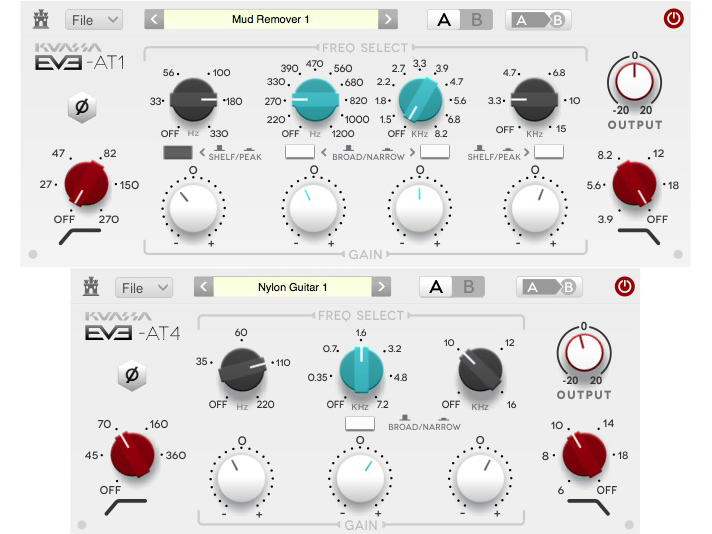Click the AT1 teal high-mid KHz frequency knob

click(x=420, y=100)
